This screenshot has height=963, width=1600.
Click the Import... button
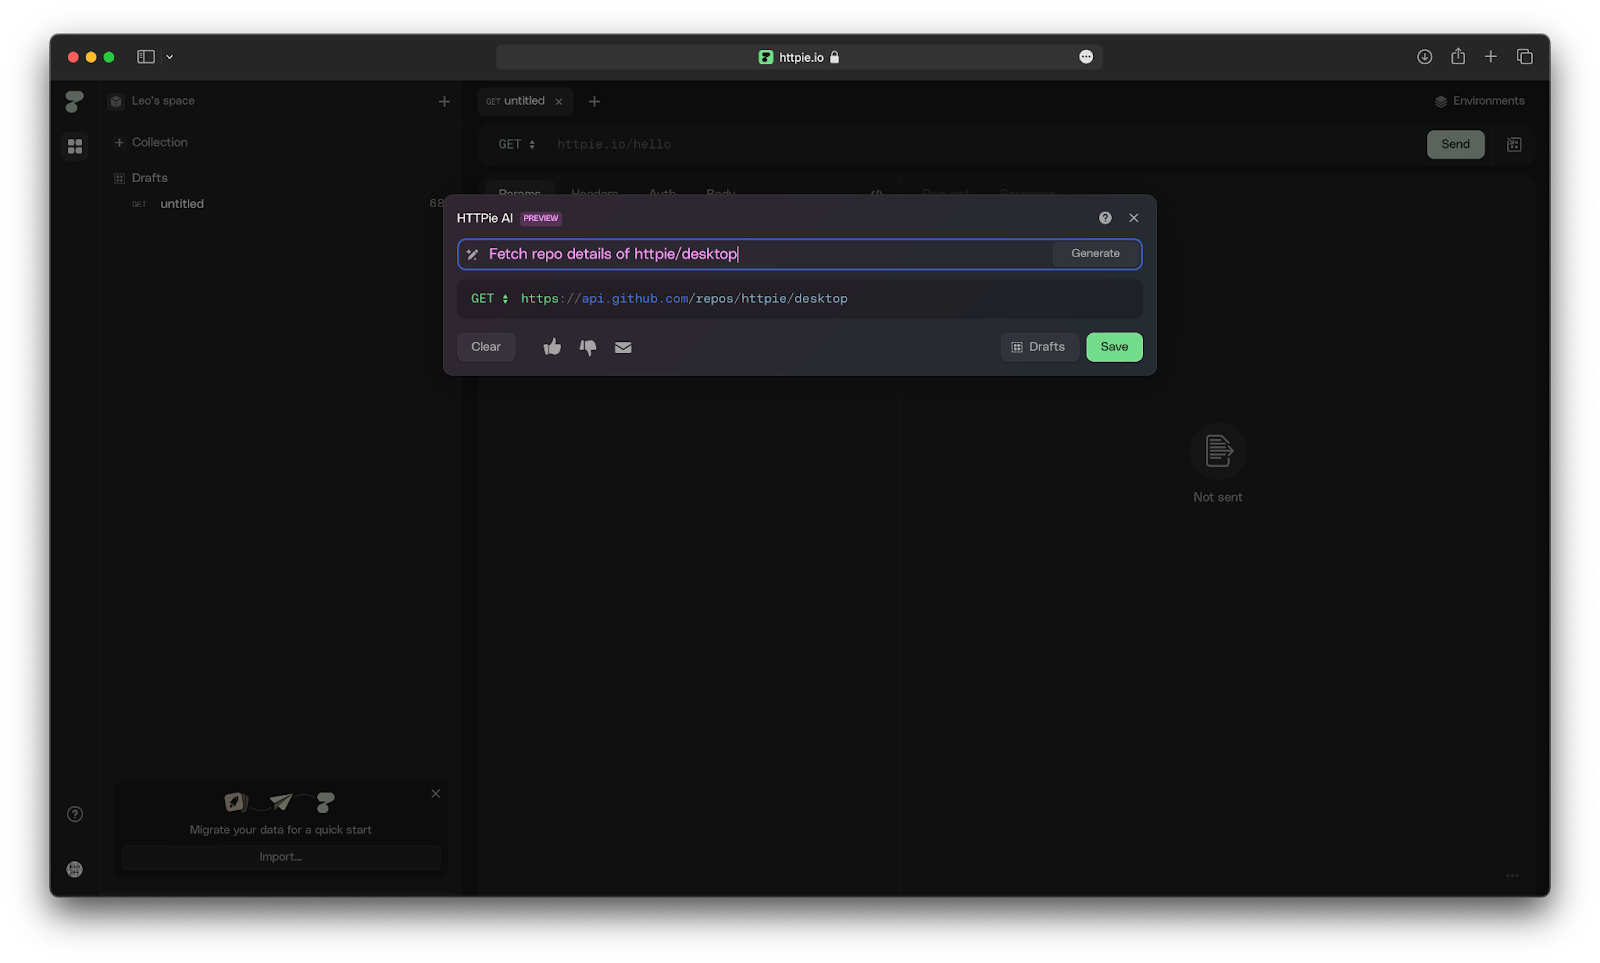(x=281, y=857)
